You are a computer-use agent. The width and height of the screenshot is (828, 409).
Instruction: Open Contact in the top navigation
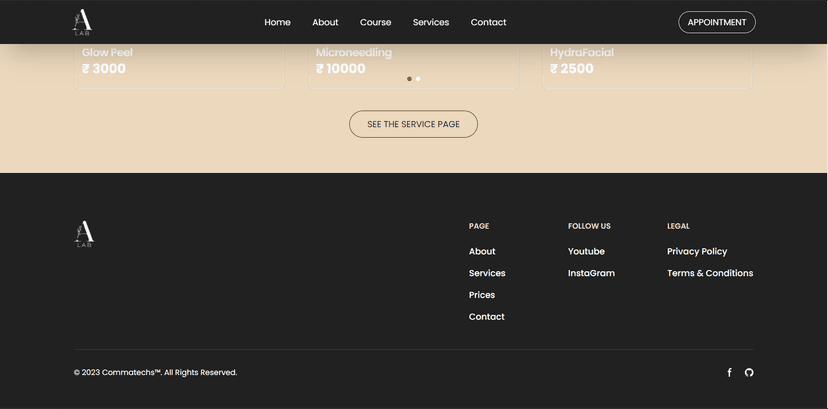pos(488,22)
